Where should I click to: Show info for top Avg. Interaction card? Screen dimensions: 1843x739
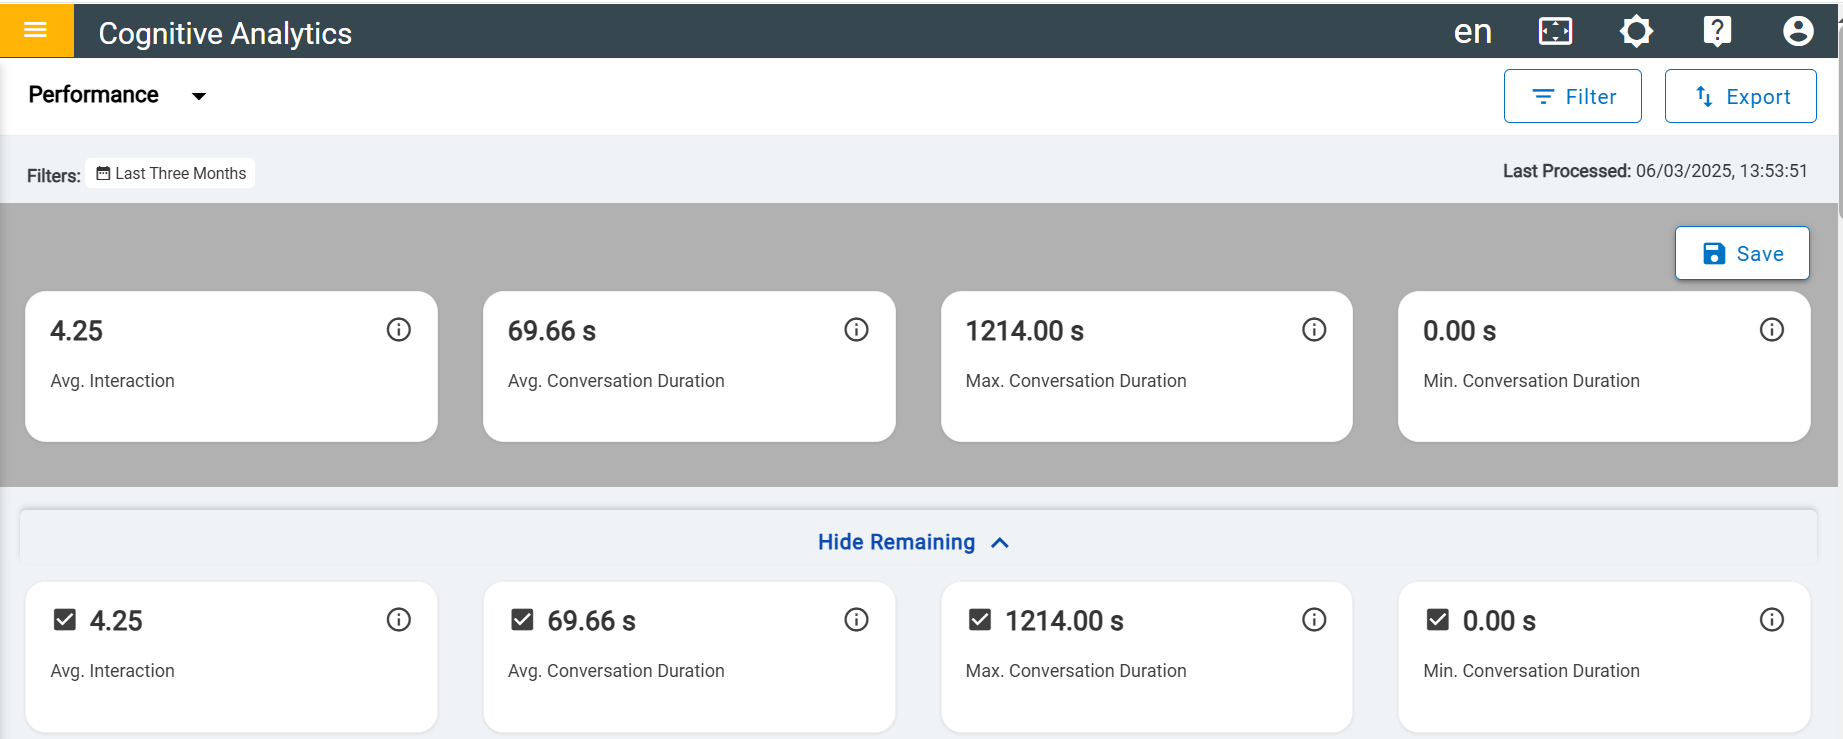pyautogui.click(x=399, y=330)
